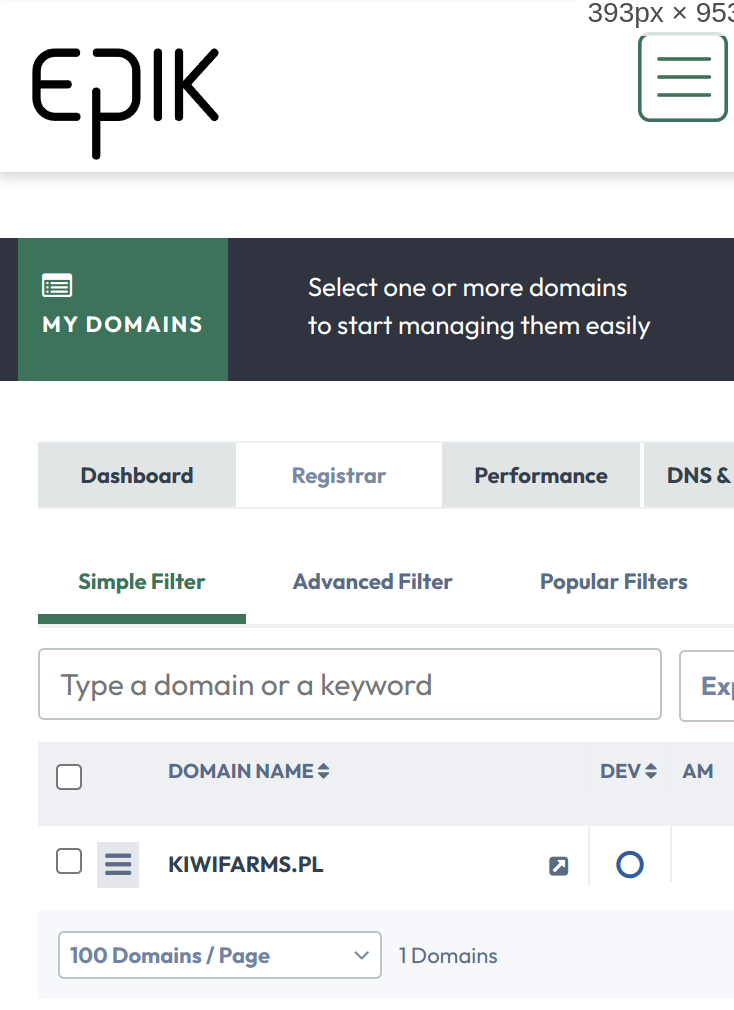Open the 100 Domains / Page dropdown
The image size is (734, 1010).
220,955
